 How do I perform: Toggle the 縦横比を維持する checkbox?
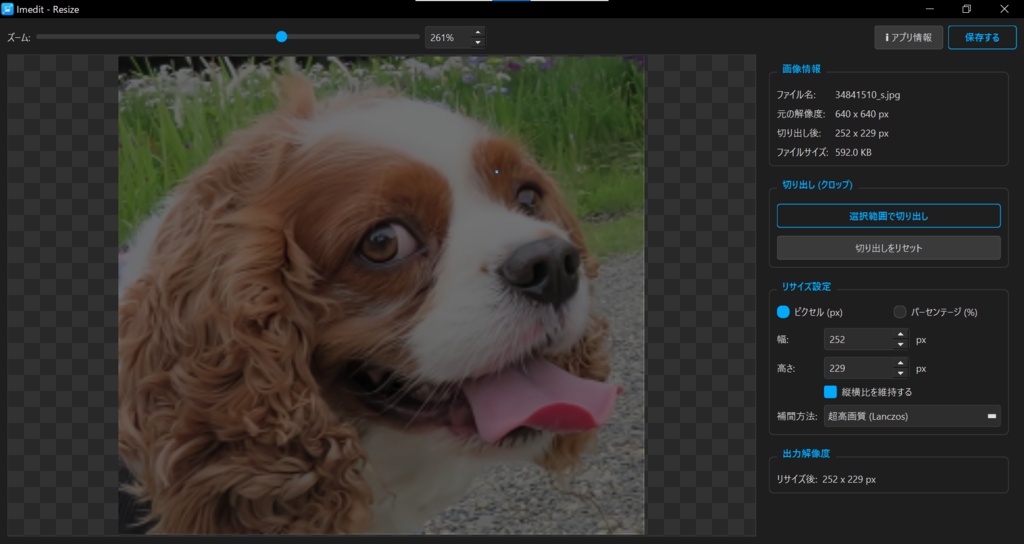(x=830, y=392)
